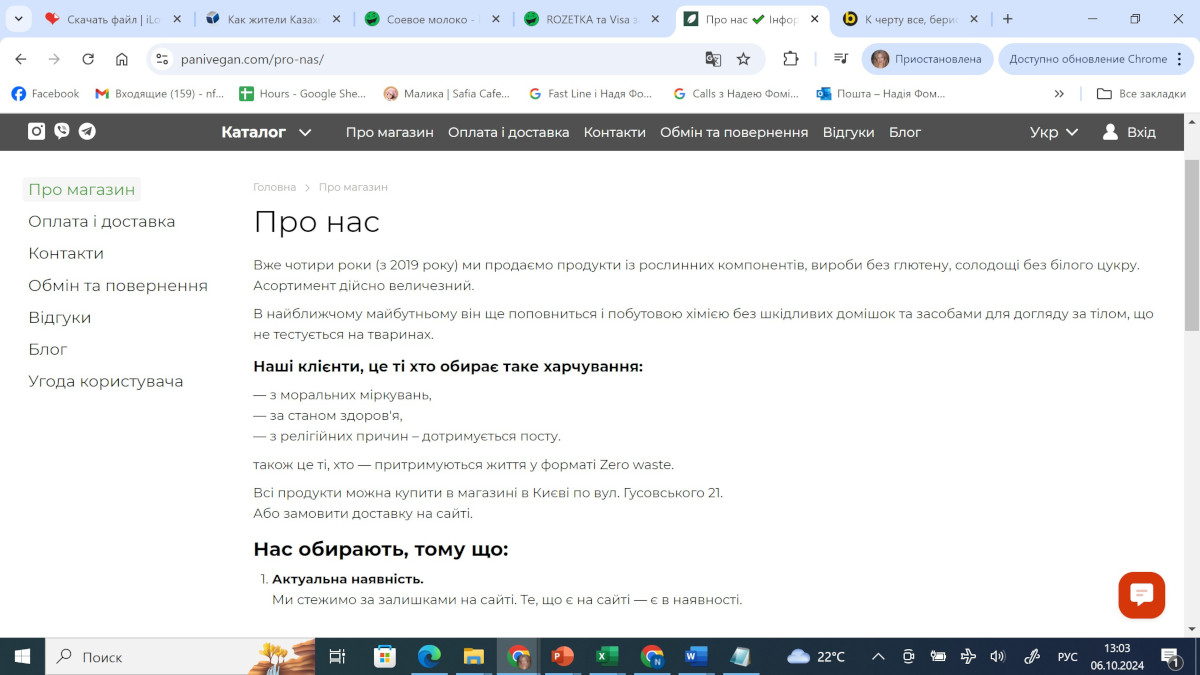Click the Головна breadcrumb link

click(274, 187)
